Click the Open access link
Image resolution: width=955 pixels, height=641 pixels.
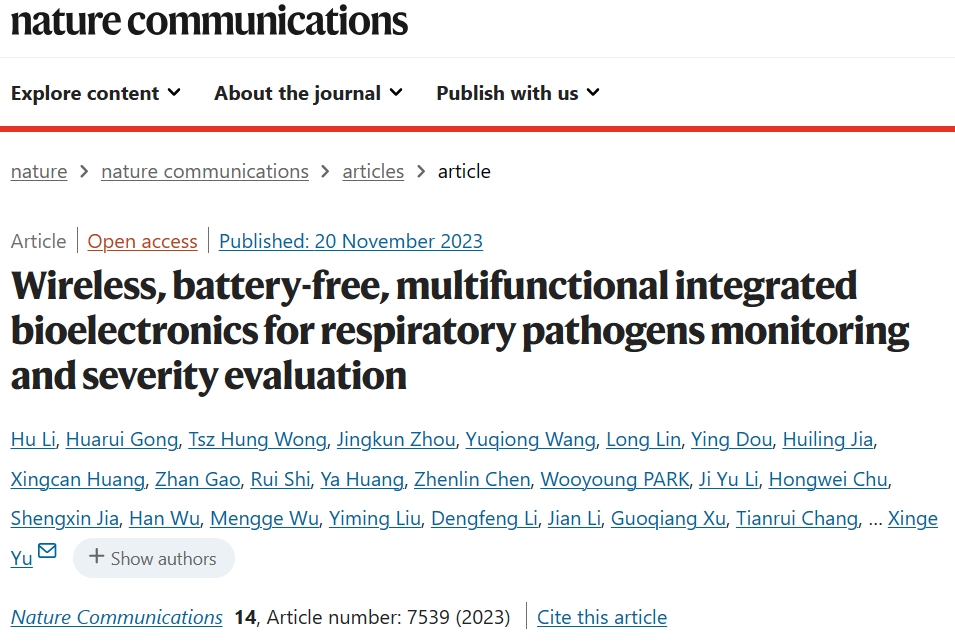(143, 241)
